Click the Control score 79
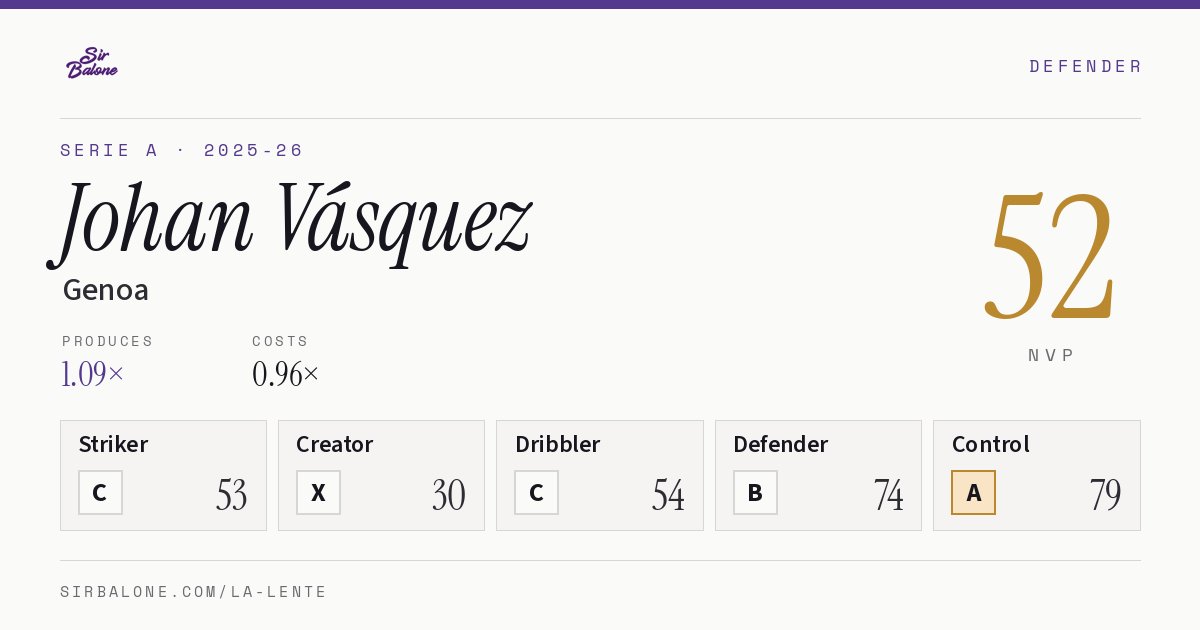Screen dimensions: 1200x630 pyautogui.click(x=1105, y=495)
